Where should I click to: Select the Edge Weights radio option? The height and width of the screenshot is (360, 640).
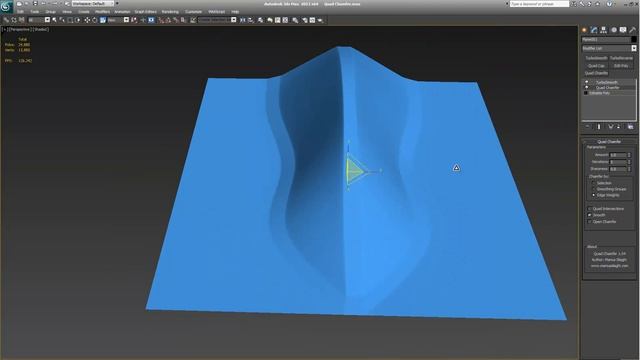point(594,195)
